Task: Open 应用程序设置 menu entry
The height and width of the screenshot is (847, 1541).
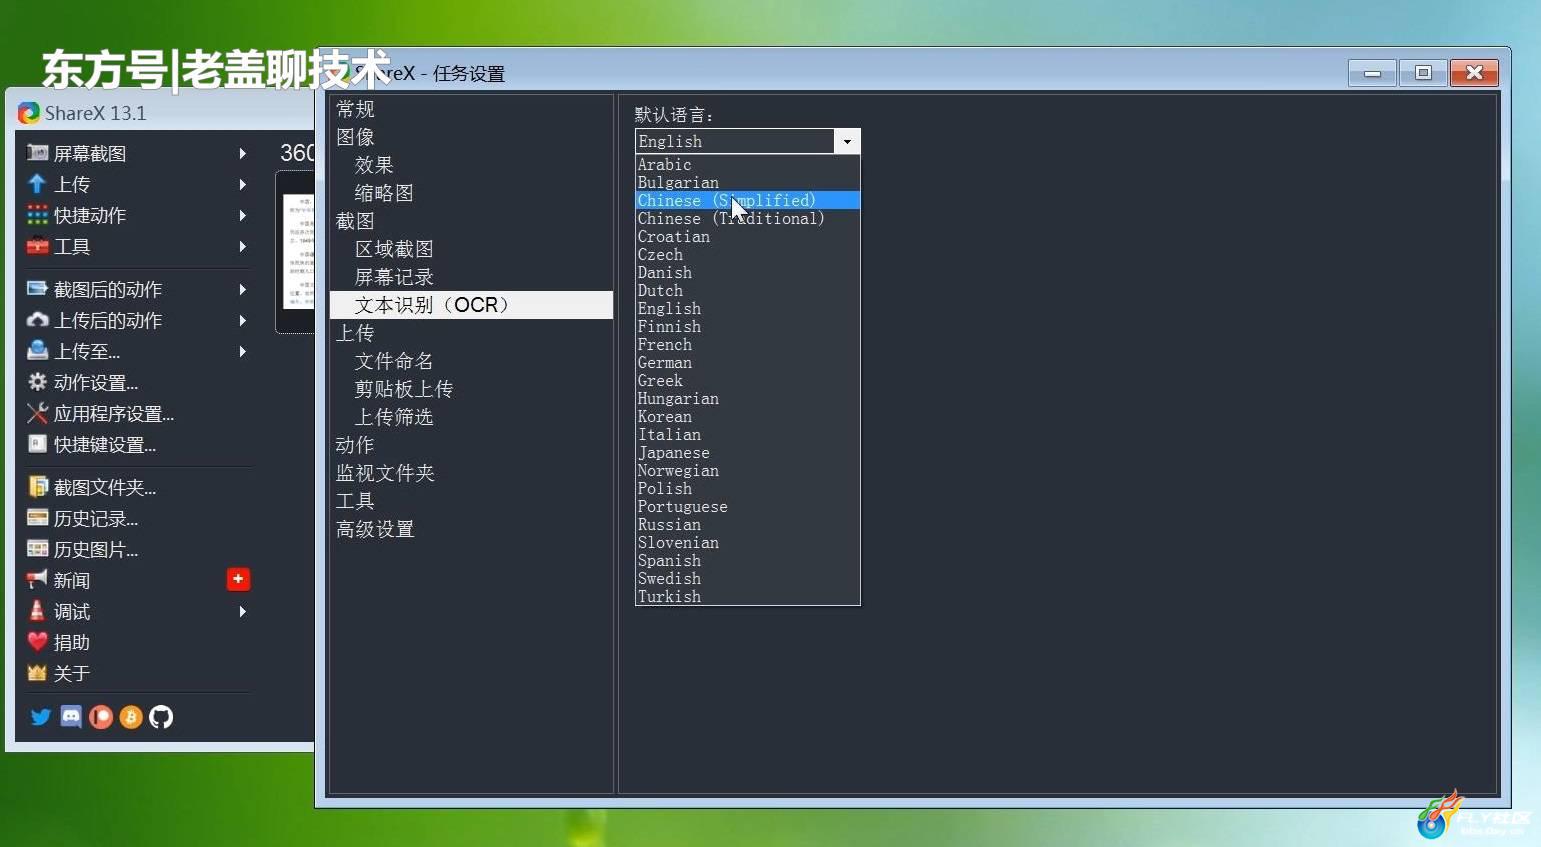Action: 114,413
